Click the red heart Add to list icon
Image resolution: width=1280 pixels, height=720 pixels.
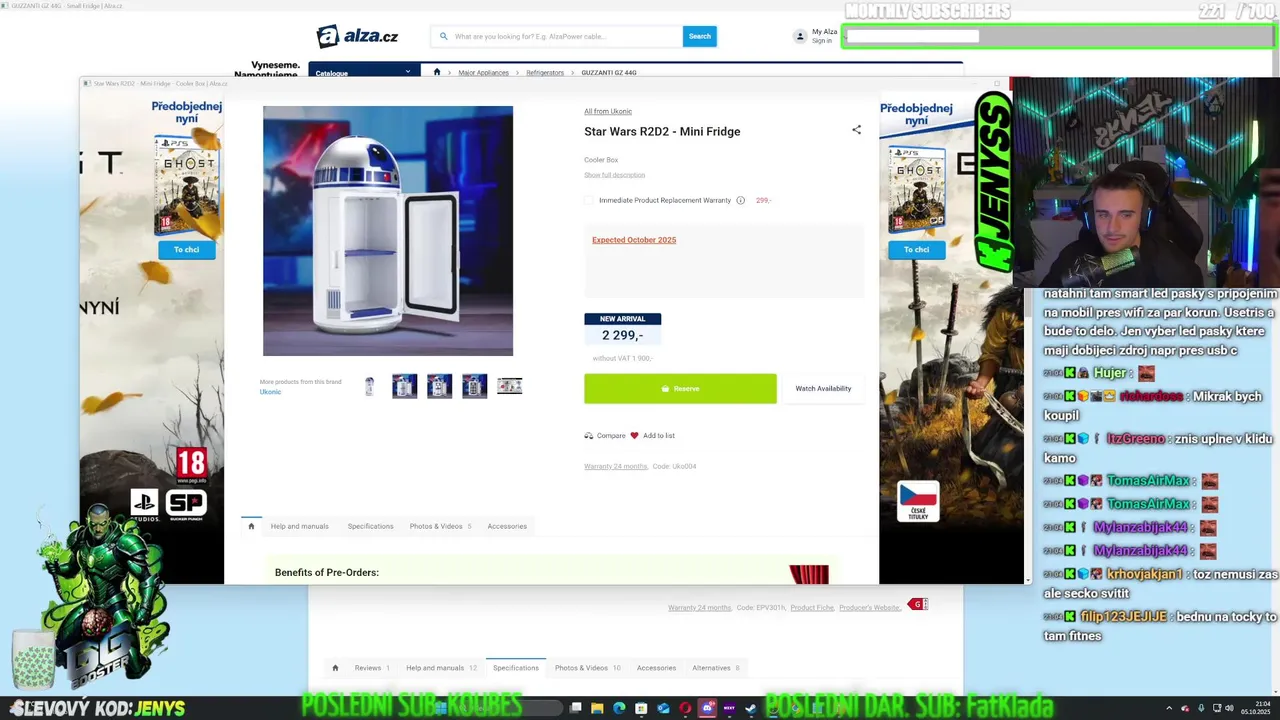click(634, 436)
